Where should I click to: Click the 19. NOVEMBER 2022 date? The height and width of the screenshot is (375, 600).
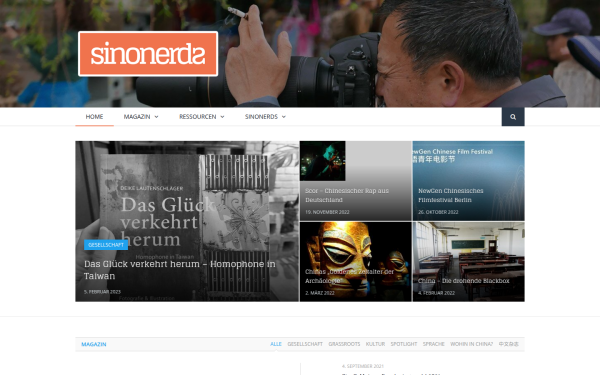[x=327, y=212]
